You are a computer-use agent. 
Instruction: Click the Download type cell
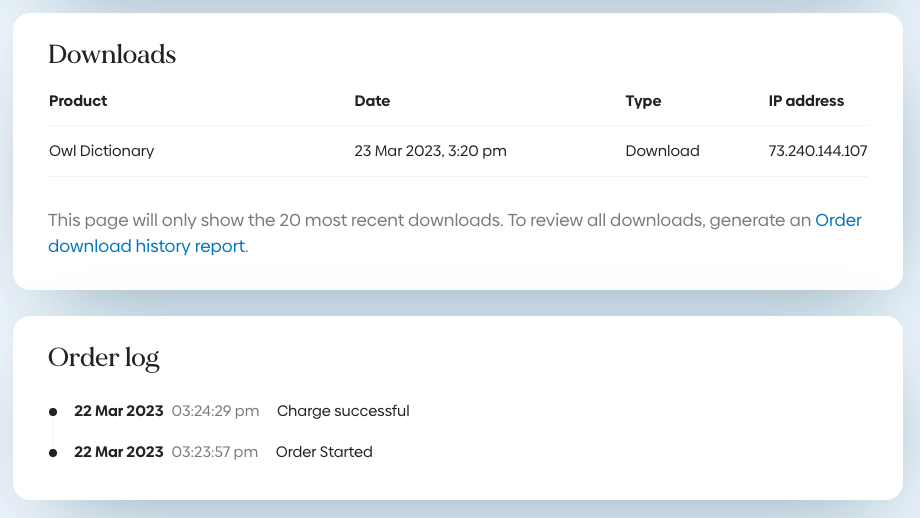(662, 152)
